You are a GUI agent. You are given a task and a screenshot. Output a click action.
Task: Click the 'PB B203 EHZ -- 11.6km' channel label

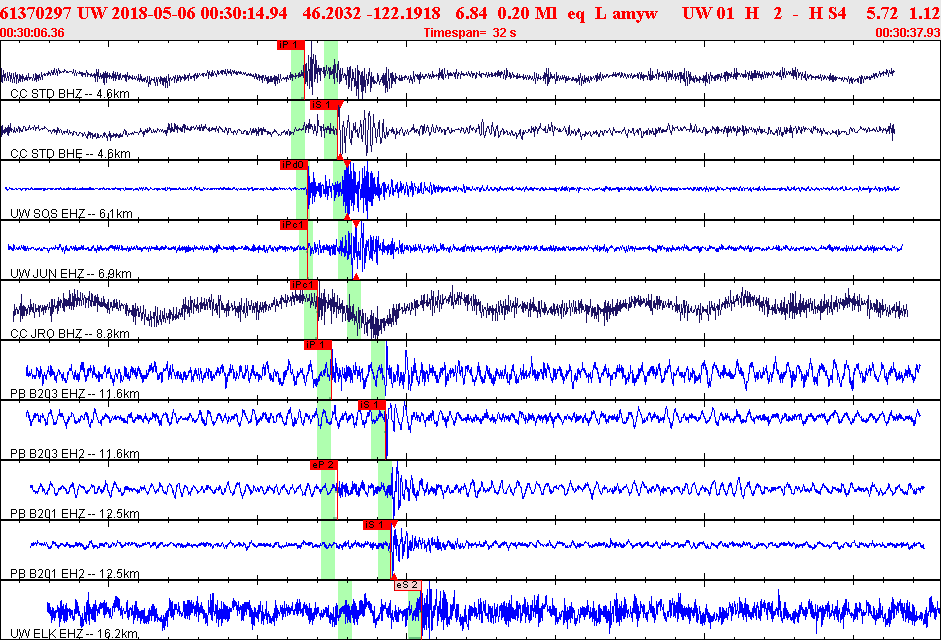click(x=74, y=394)
